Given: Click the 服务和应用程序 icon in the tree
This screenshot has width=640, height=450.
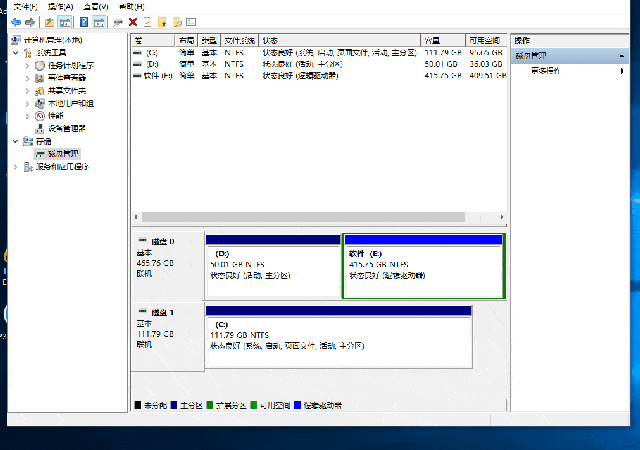Looking at the screenshot, I should coord(28,167).
